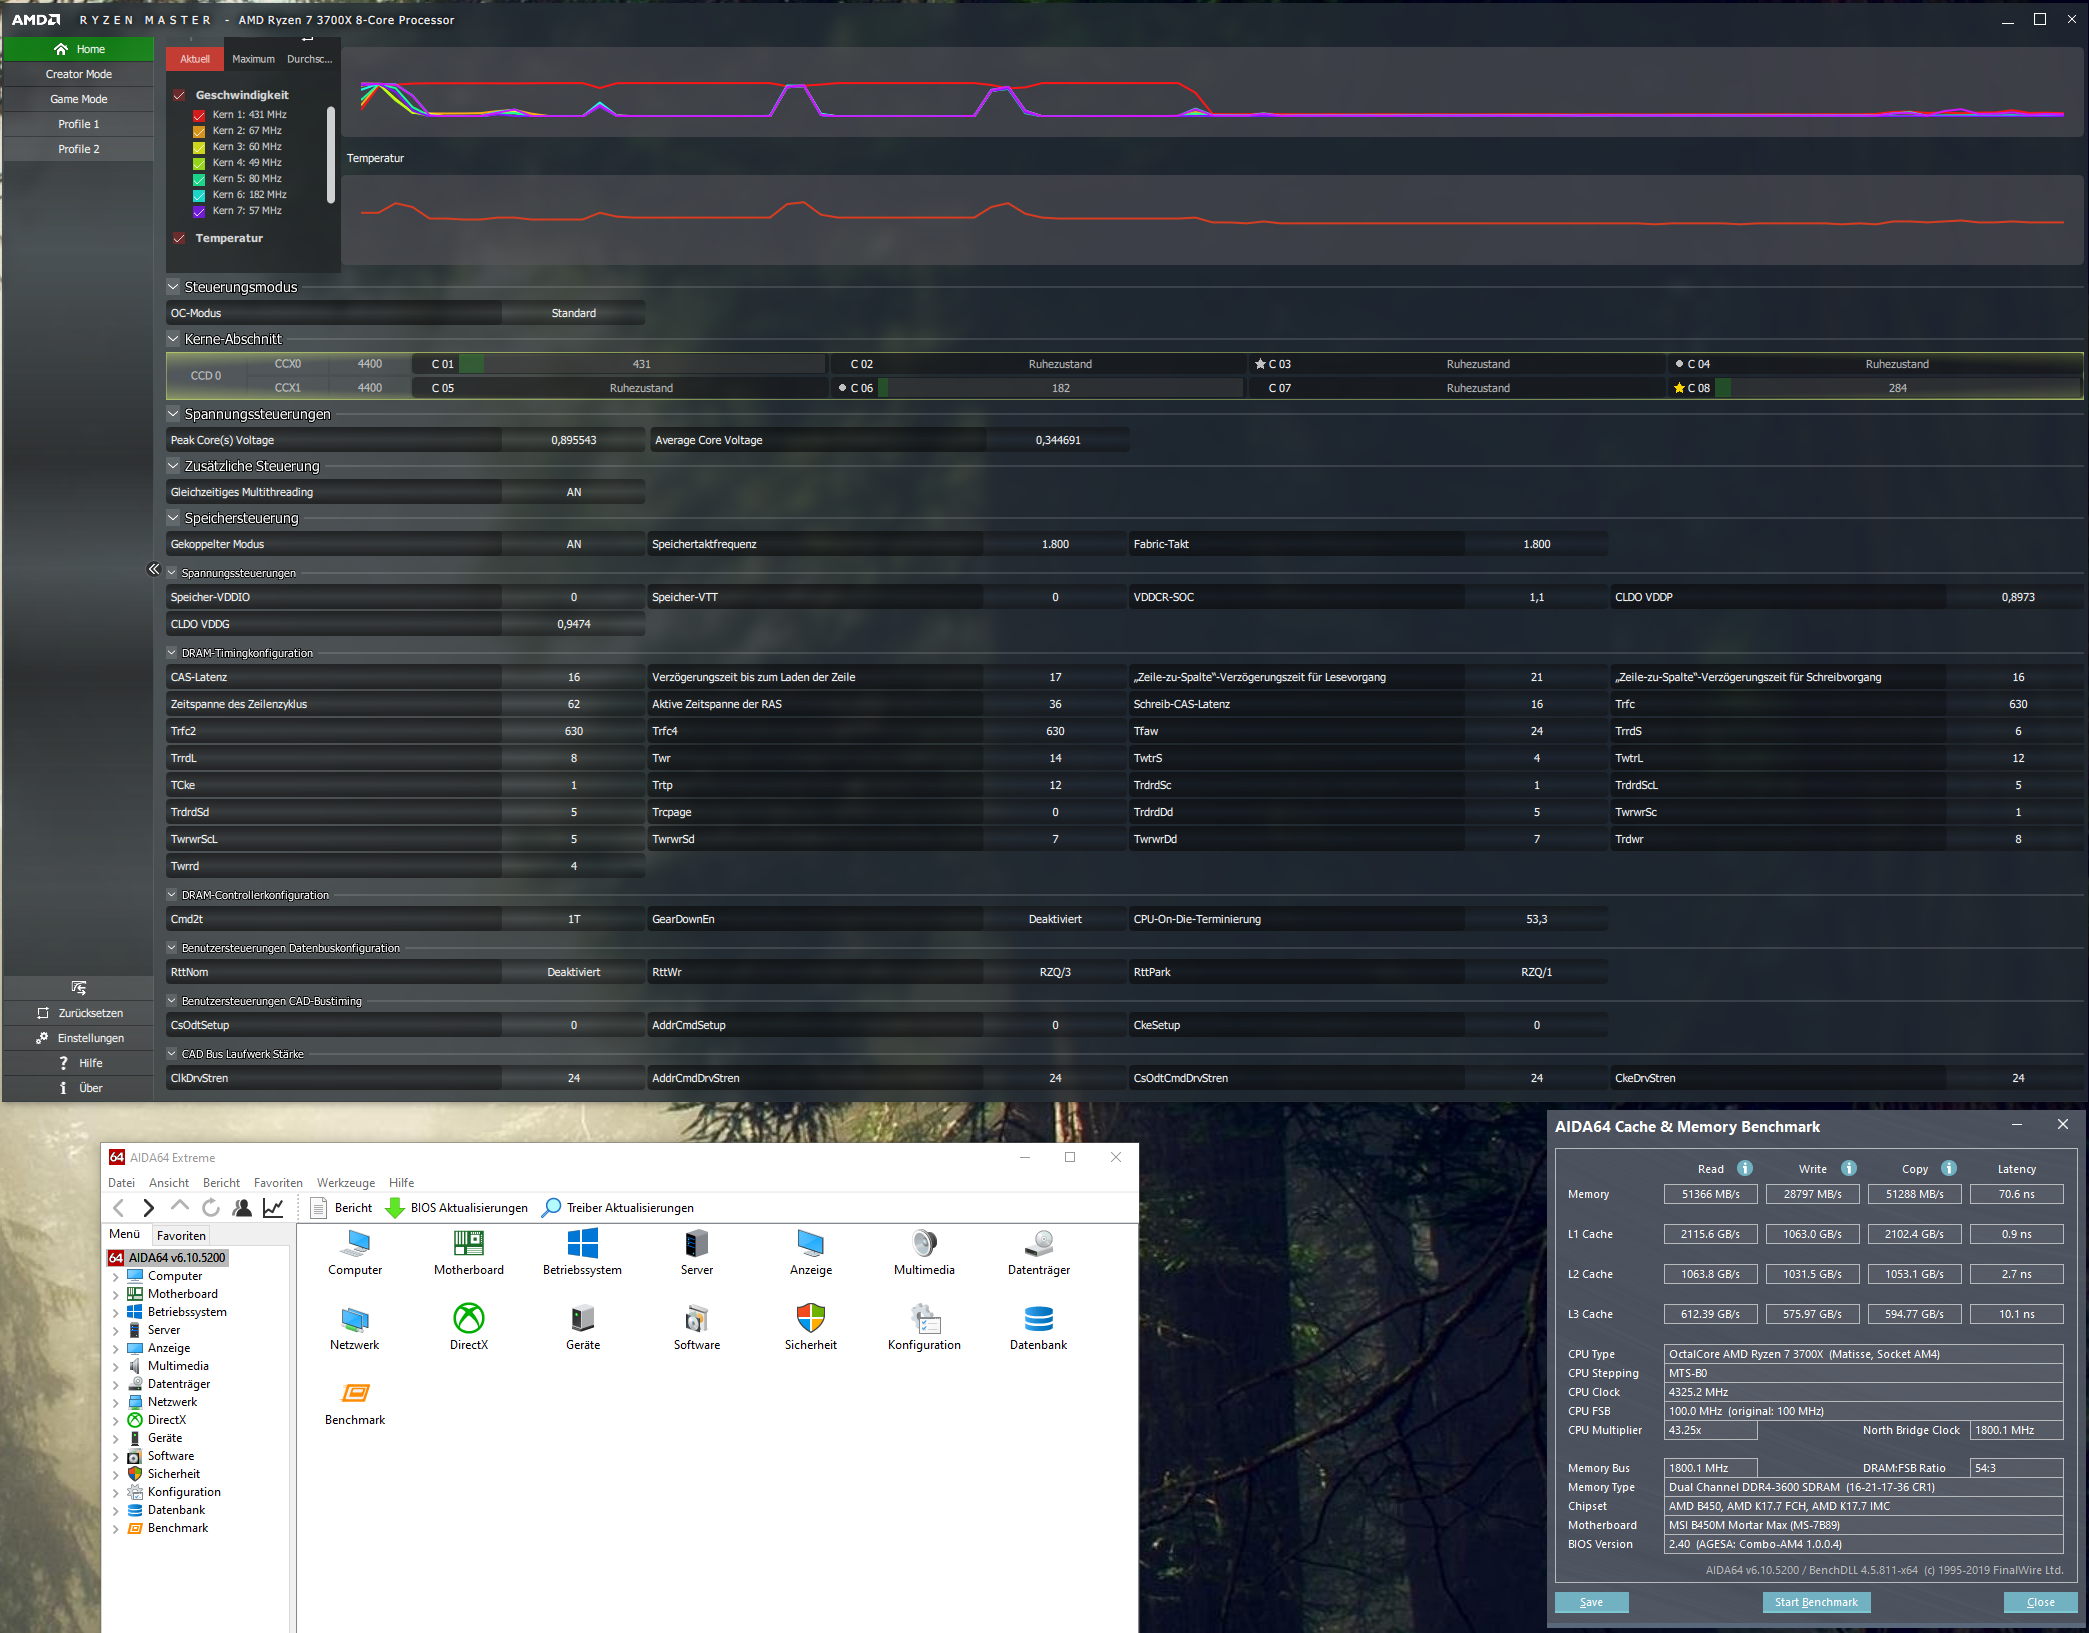Collapse the Spannungssteuerungen section
Viewport: 2089px width, 1633px height.
(173, 413)
